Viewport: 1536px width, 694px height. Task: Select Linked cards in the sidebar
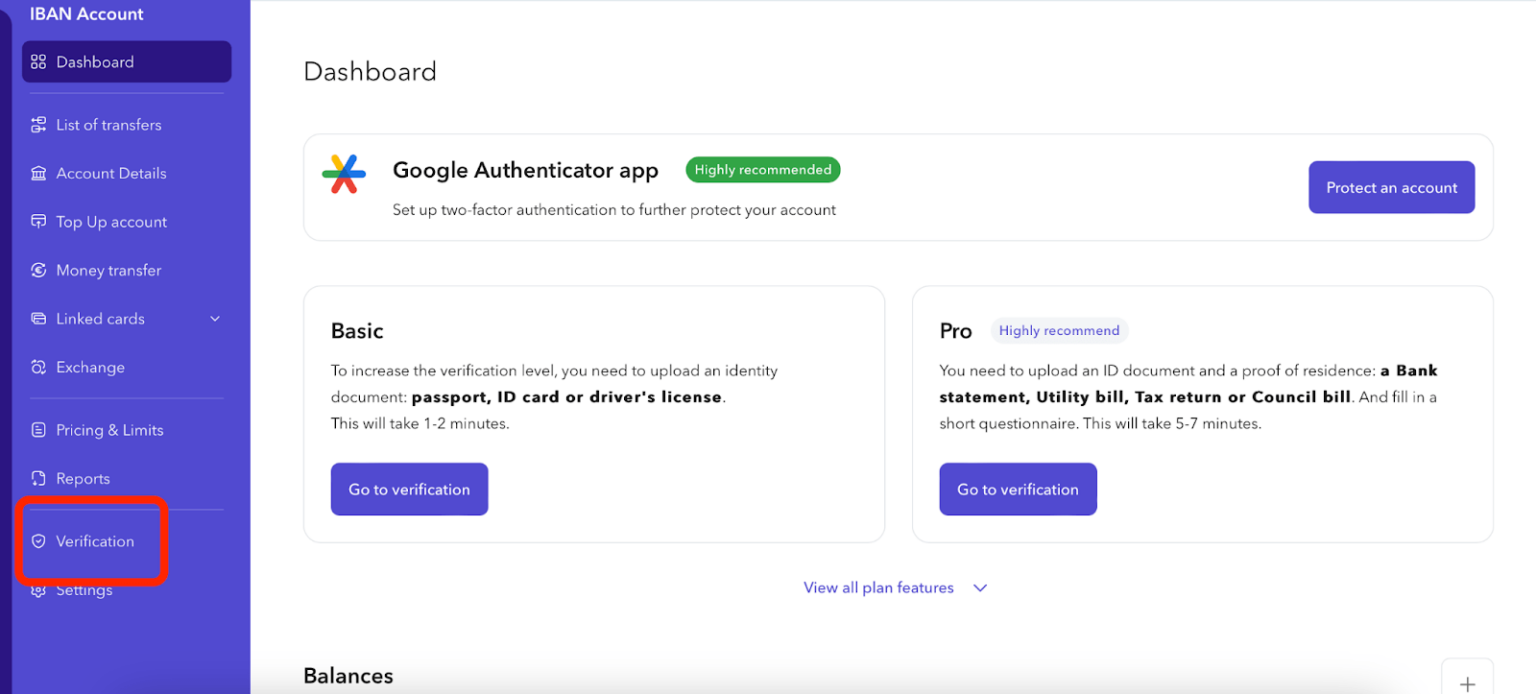click(100, 319)
